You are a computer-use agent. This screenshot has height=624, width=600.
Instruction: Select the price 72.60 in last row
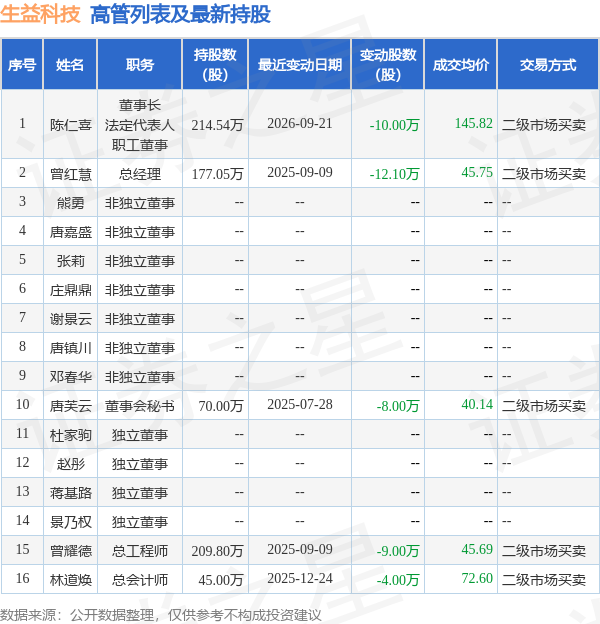[x=477, y=578]
